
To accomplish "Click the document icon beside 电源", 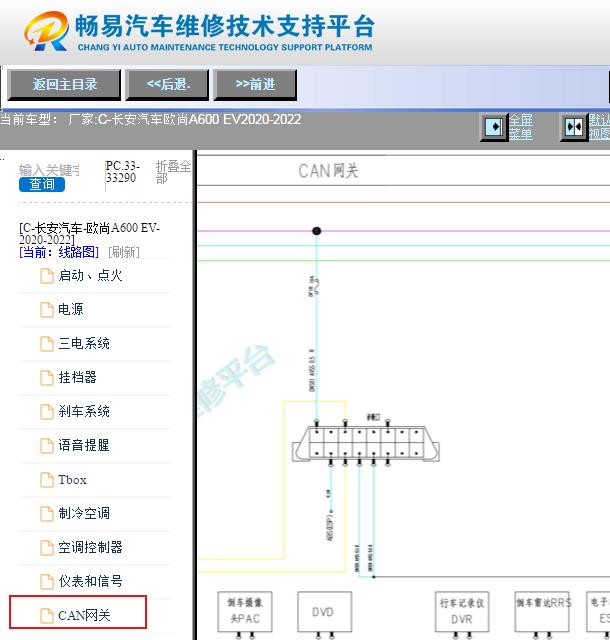I will 47,310.
